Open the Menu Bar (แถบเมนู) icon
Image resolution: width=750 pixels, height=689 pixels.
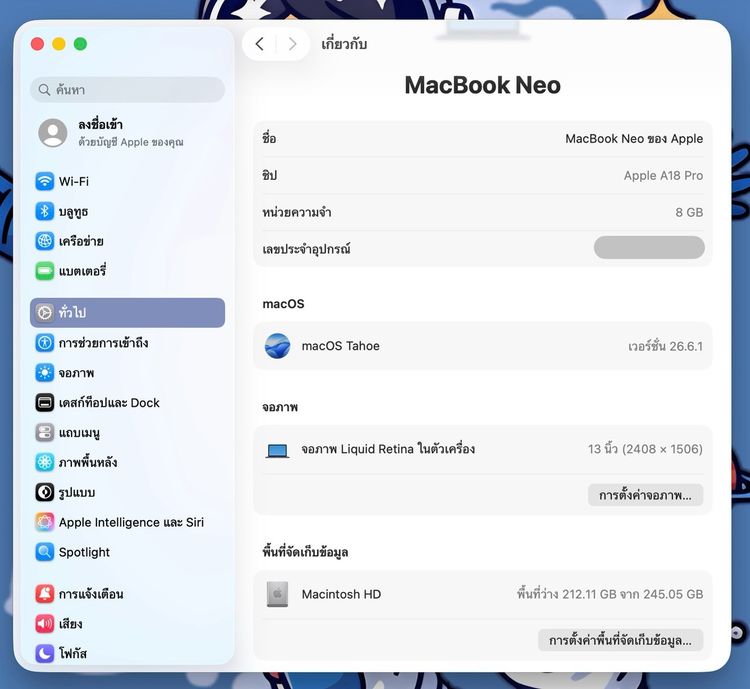point(44,433)
